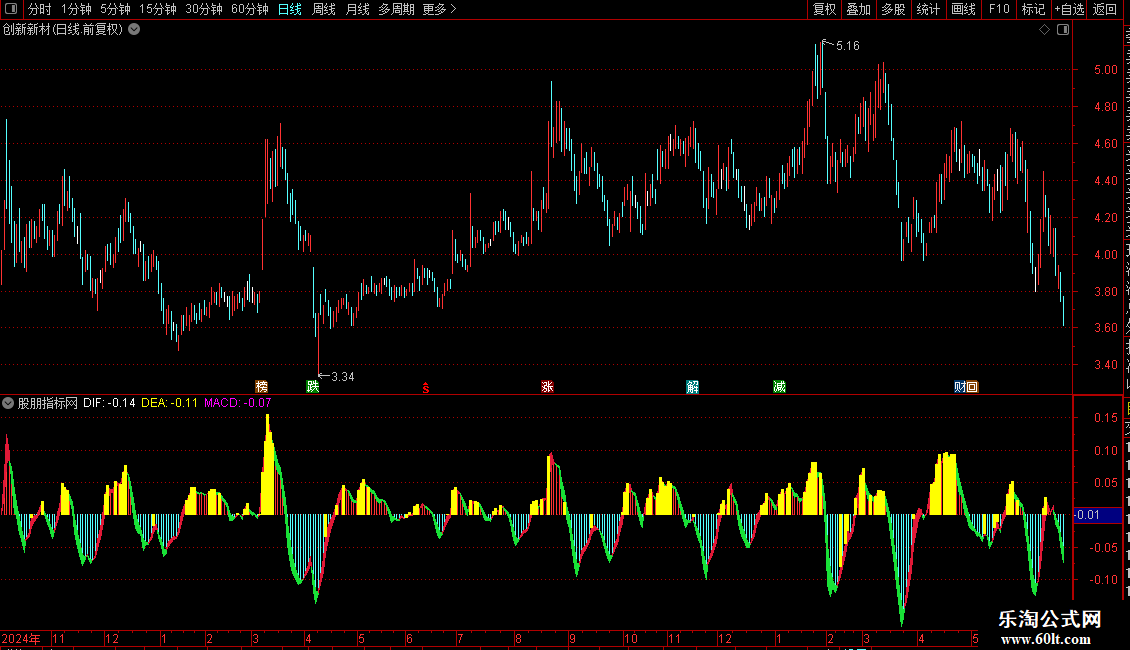This screenshot has width=1130, height=650.
Task: Open the 减 event marker
Action: (x=780, y=387)
